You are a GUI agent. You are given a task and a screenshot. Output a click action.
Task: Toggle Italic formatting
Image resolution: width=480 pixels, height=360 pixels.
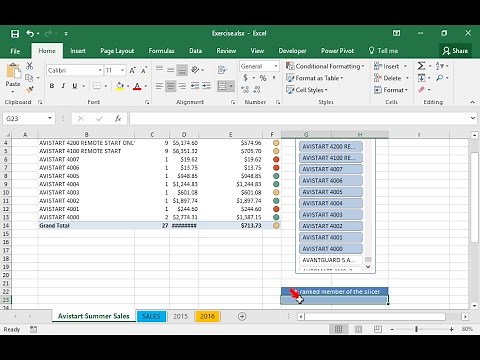coord(63,86)
